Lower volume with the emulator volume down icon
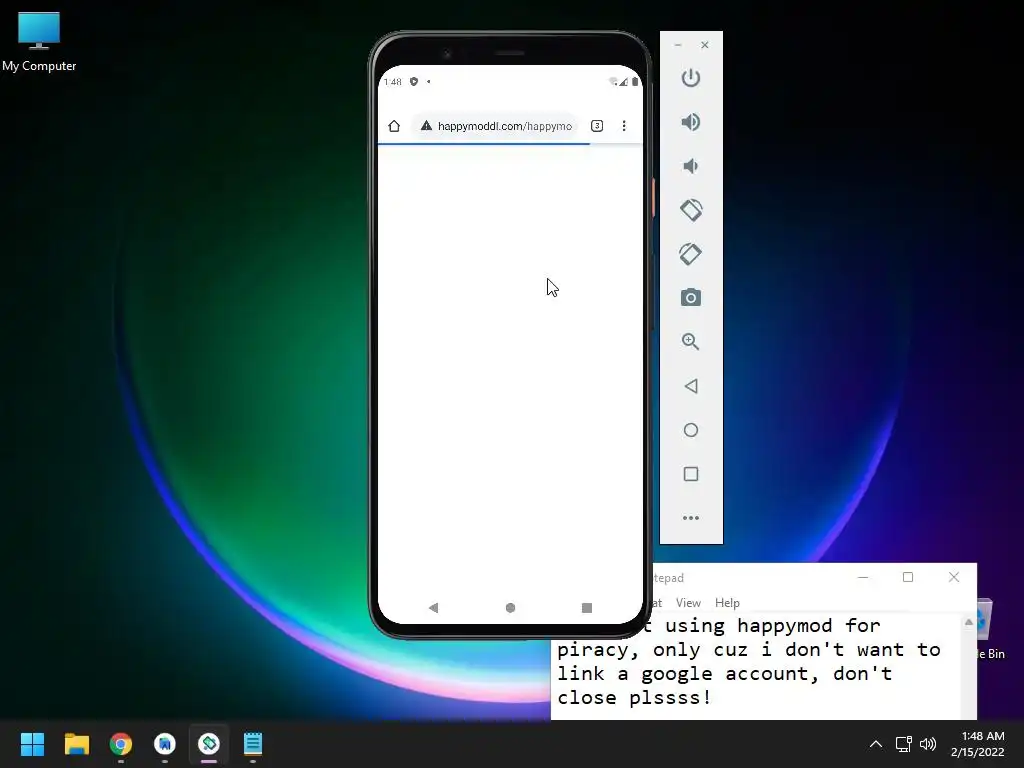Screen dimensions: 1024x768 [x=690, y=166]
